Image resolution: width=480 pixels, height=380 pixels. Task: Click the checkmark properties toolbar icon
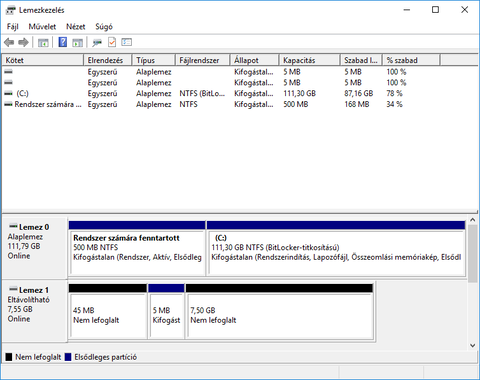coord(112,42)
